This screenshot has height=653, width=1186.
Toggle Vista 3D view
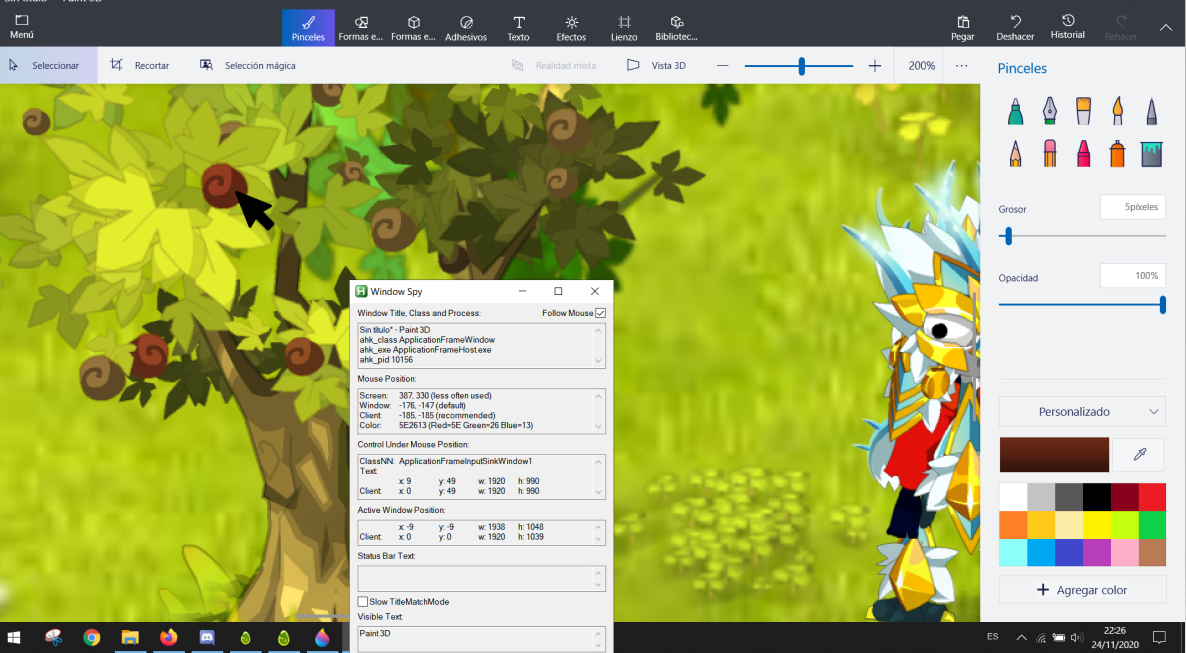657,65
